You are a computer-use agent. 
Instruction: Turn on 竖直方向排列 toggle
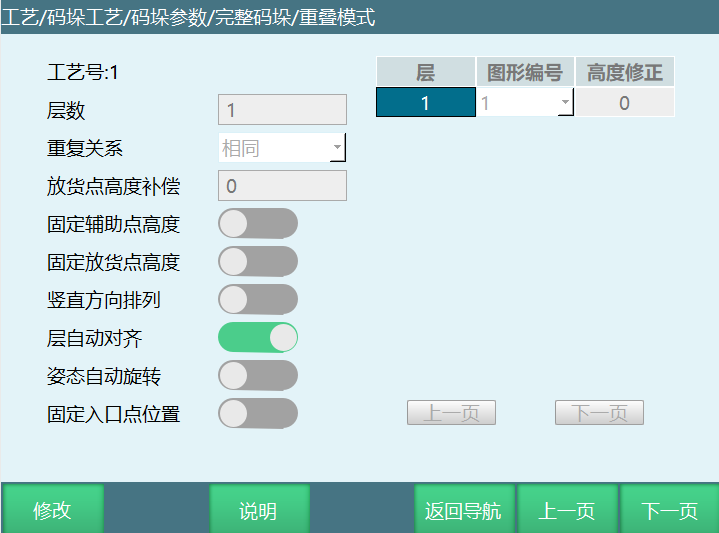coord(258,300)
